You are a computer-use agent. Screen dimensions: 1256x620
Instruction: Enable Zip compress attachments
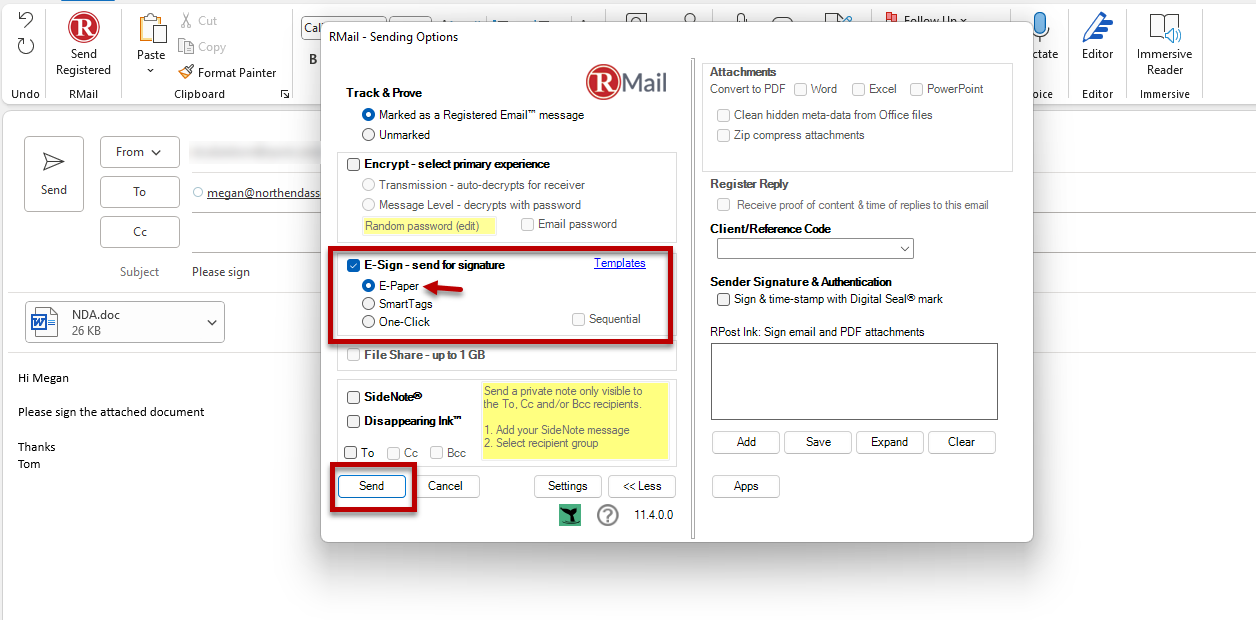[724, 135]
